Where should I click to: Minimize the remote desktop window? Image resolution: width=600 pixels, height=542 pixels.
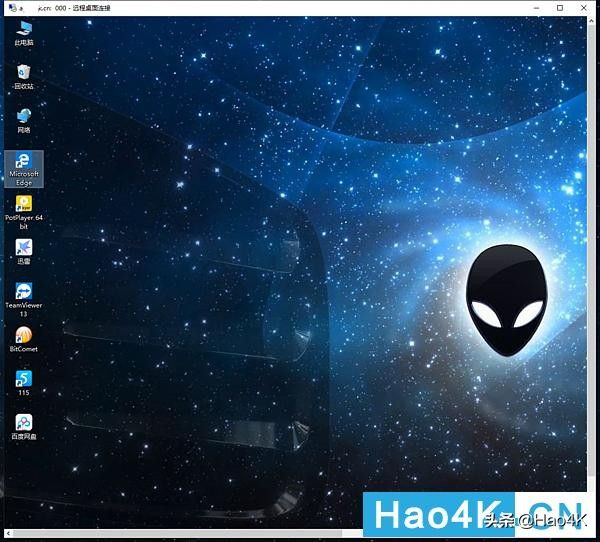(536, 8)
